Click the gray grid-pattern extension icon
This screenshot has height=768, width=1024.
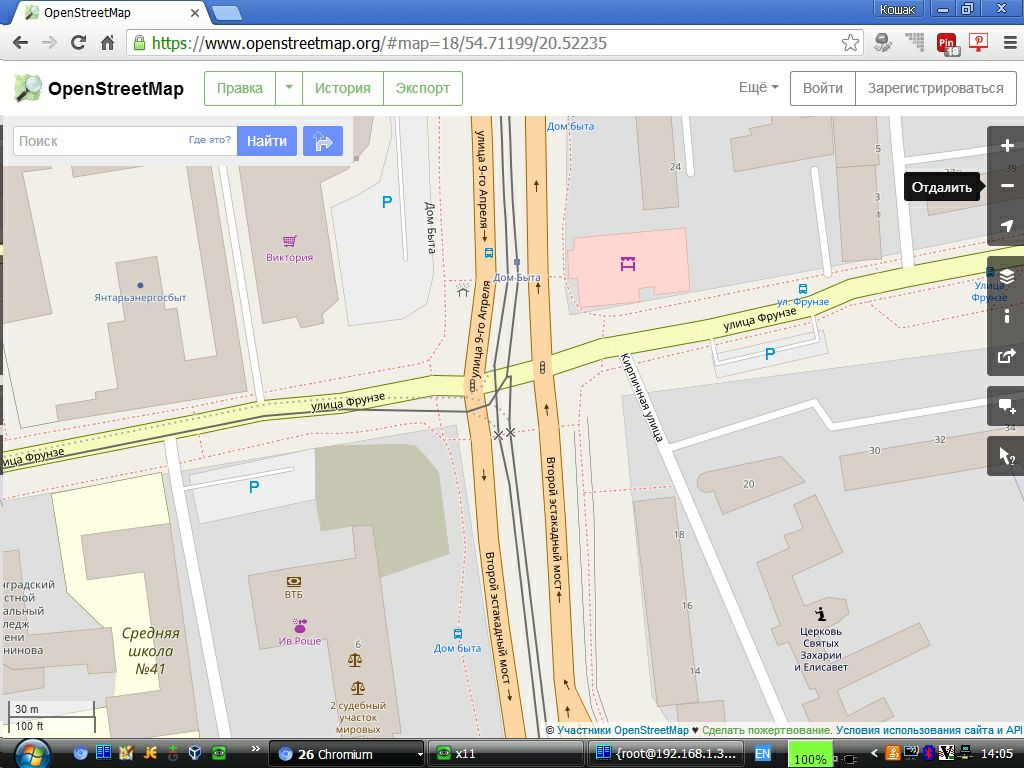point(914,42)
